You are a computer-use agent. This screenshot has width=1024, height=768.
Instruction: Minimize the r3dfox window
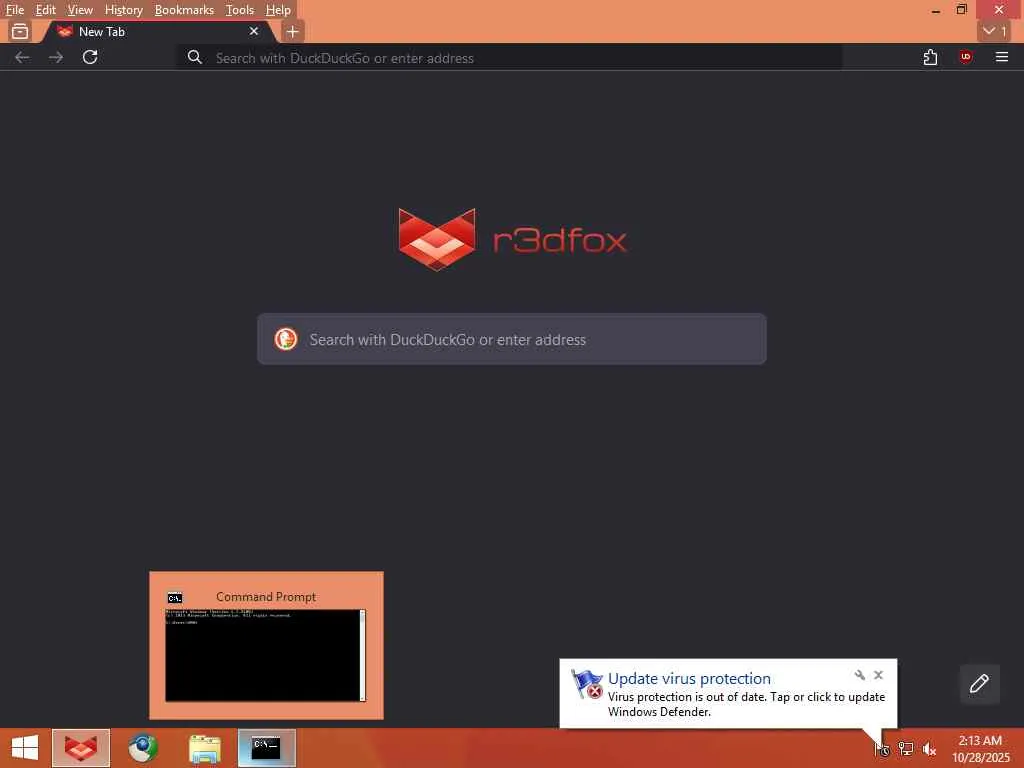936,10
